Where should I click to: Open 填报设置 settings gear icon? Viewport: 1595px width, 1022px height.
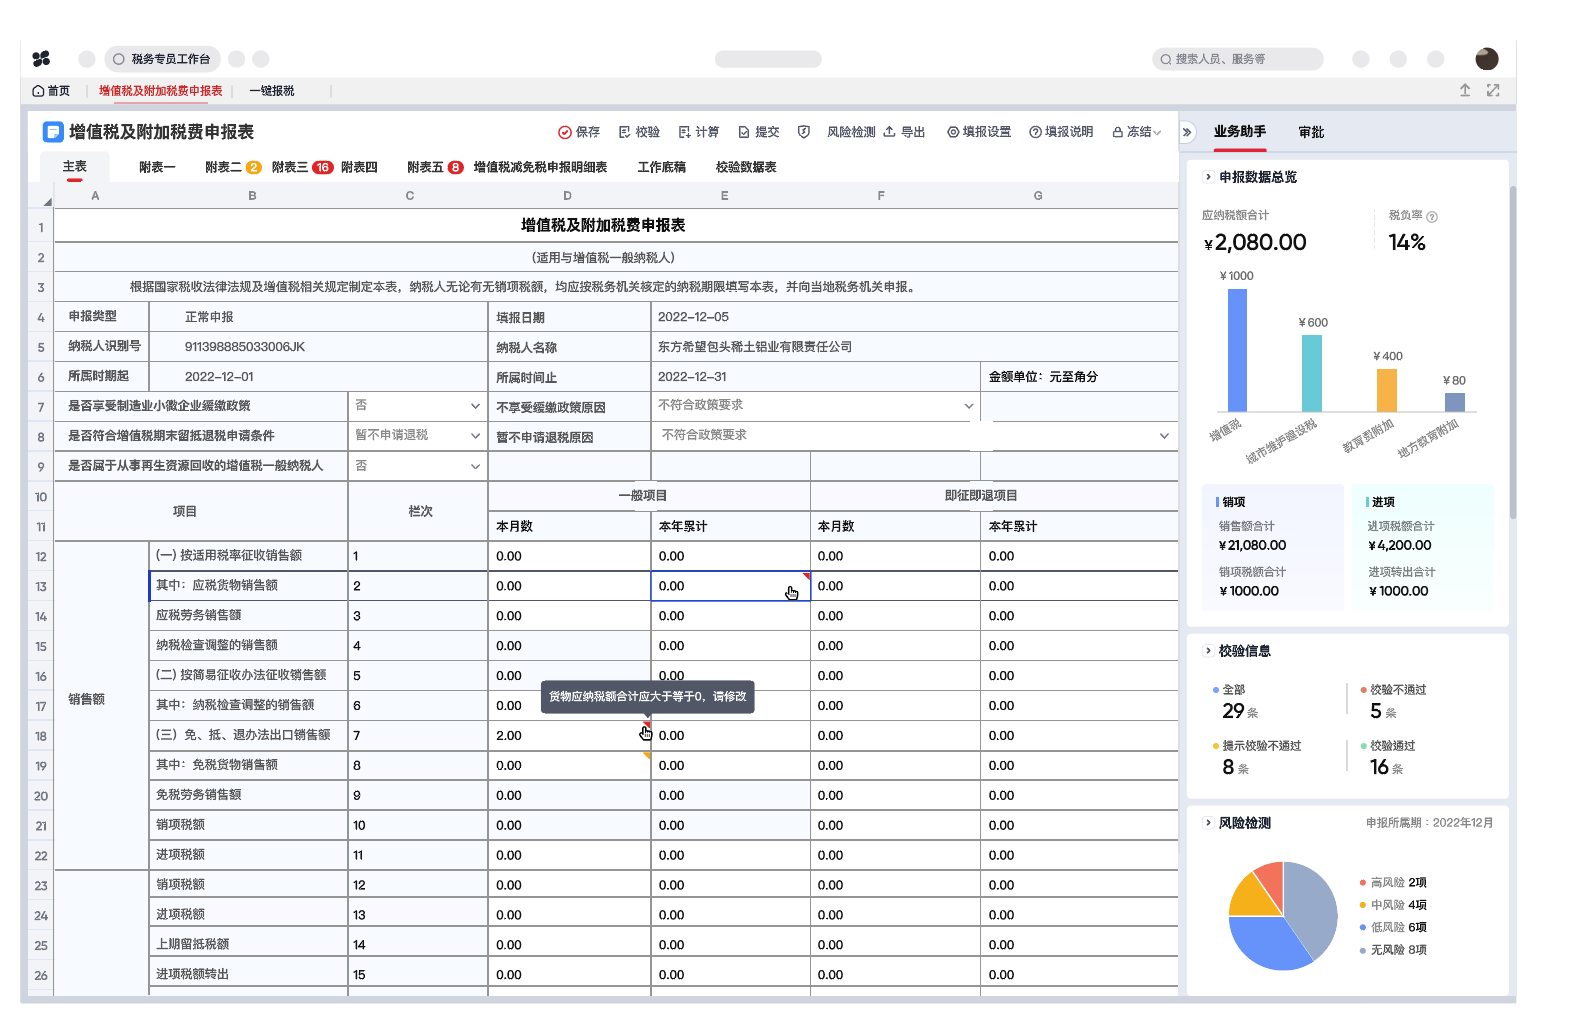pos(953,132)
